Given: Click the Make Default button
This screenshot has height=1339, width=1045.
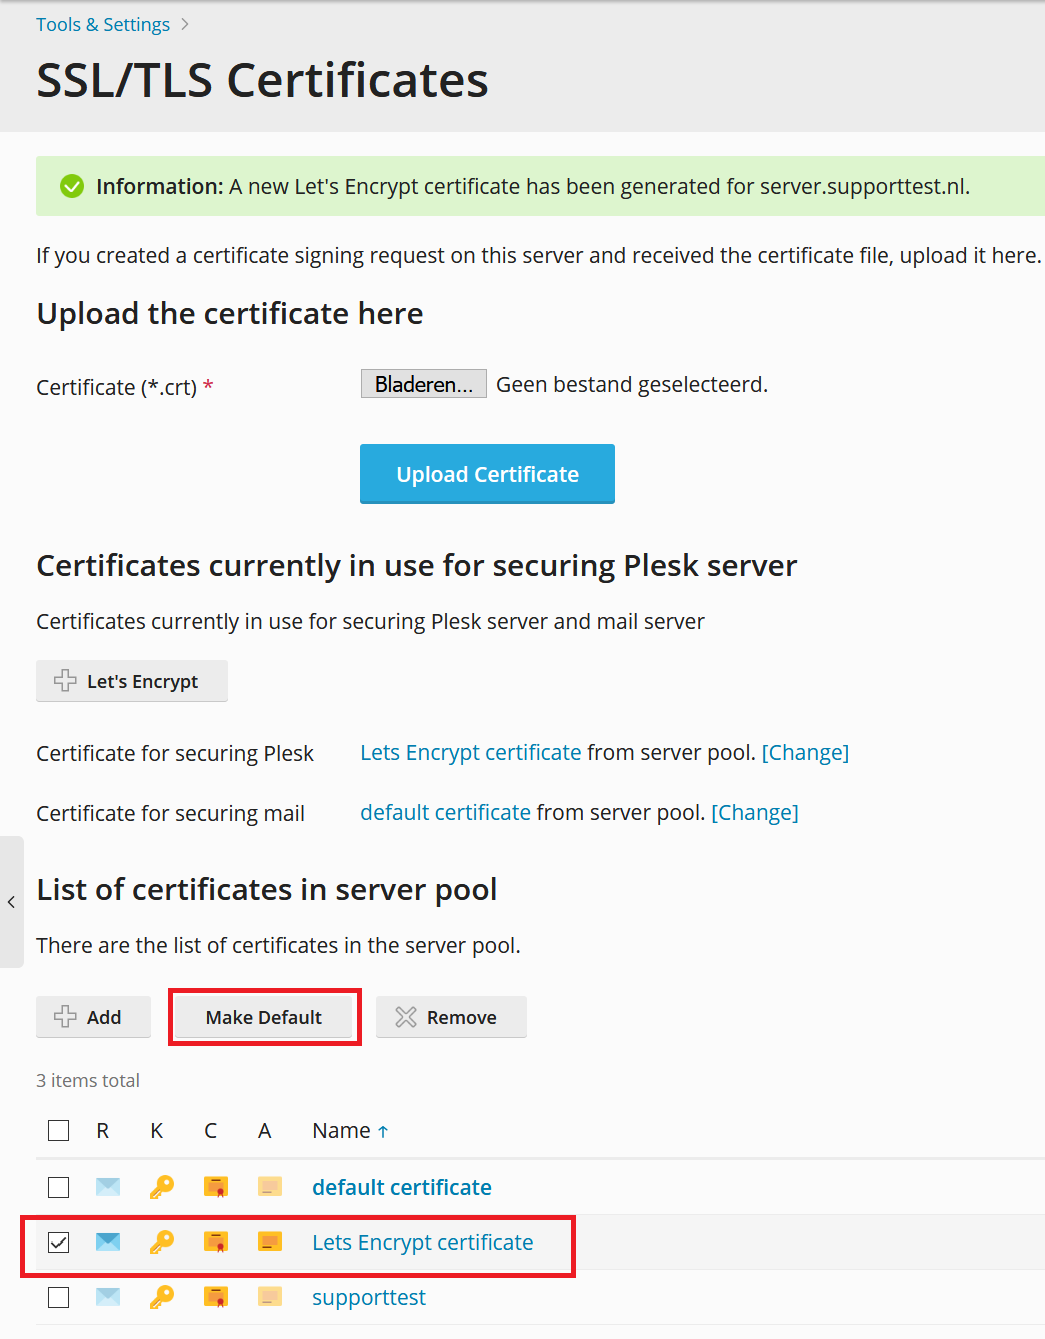Looking at the screenshot, I should point(264,1017).
